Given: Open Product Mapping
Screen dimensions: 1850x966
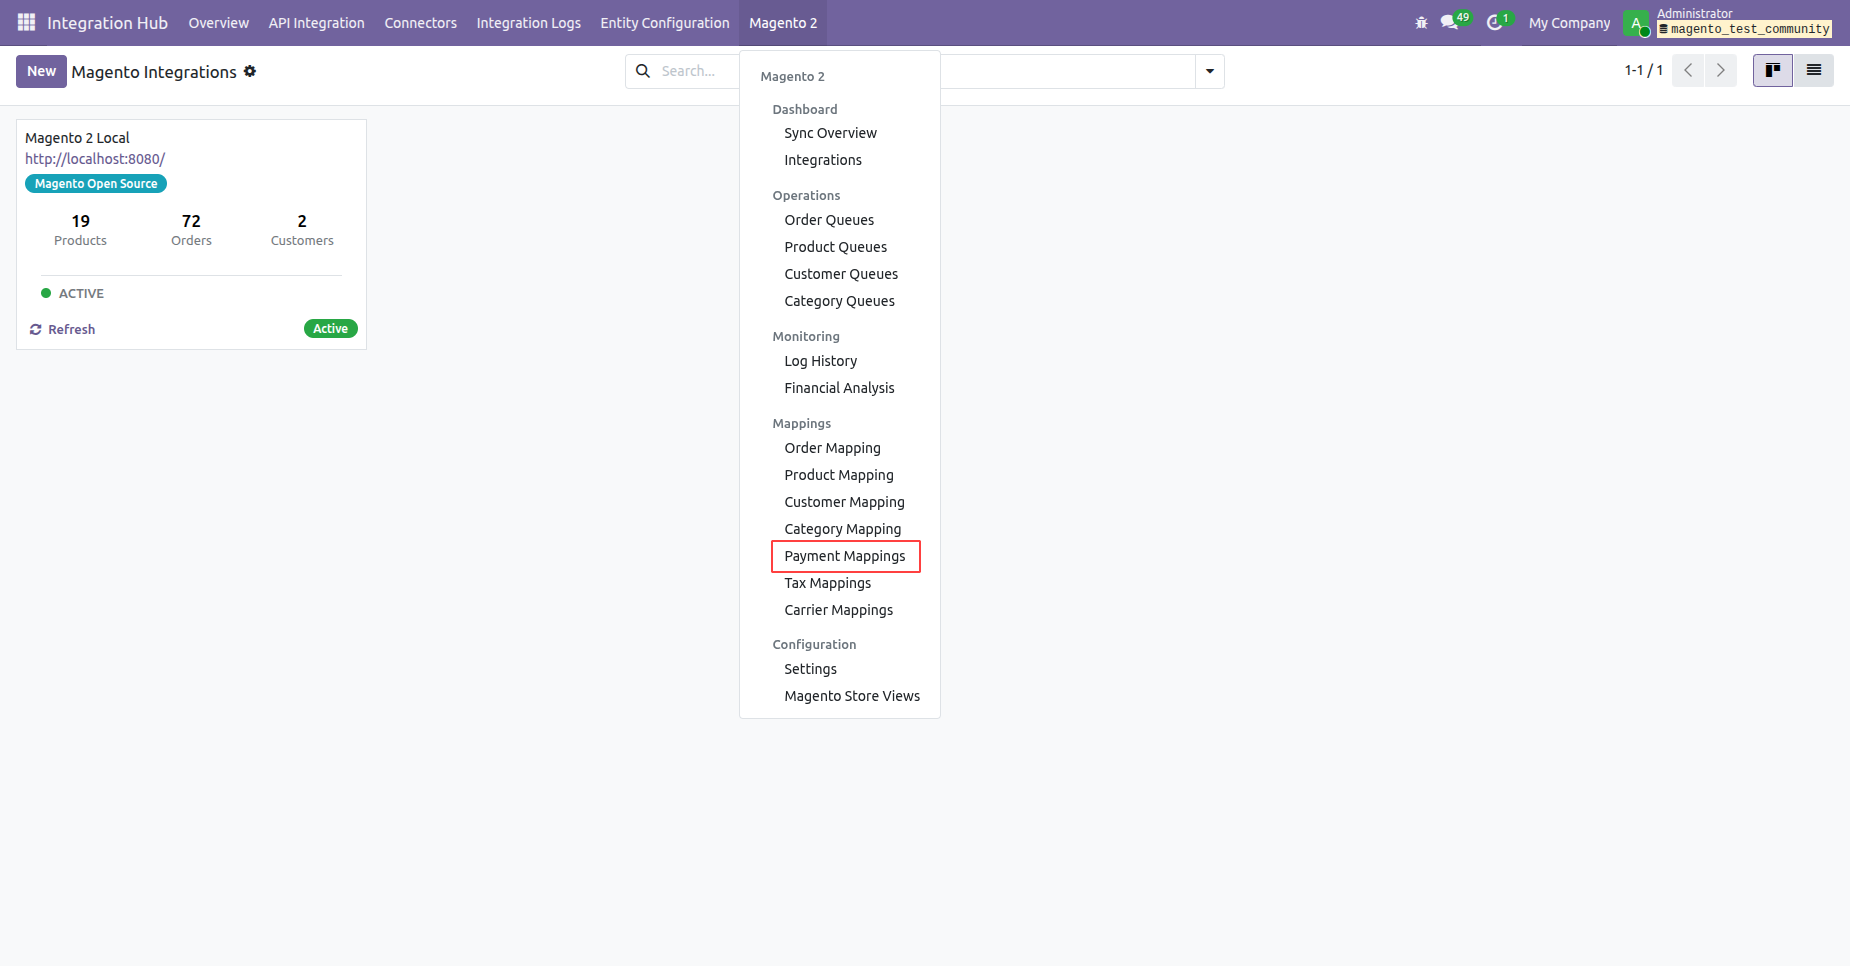Looking at the screenshot, I should point(840,475).
